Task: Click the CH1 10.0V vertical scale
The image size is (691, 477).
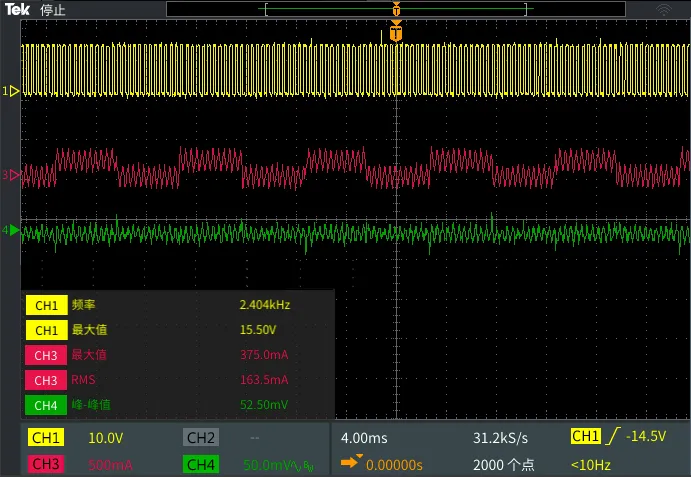Action: coord(106,438)
